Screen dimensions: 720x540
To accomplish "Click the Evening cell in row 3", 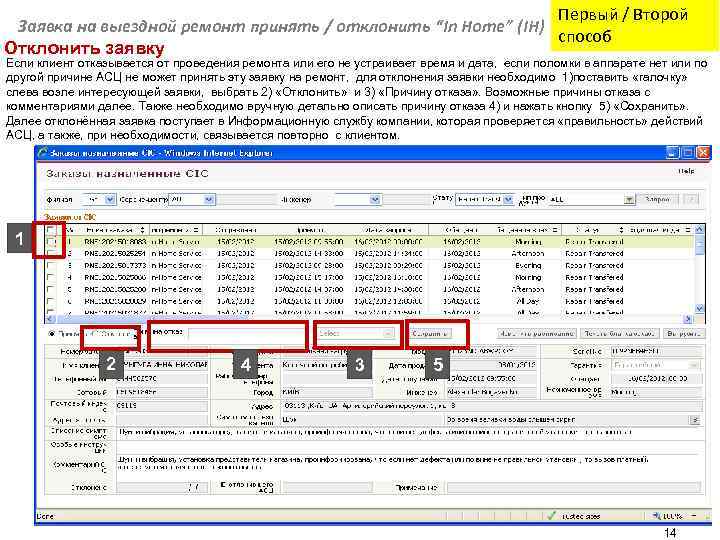I will (x=529, y=265).
